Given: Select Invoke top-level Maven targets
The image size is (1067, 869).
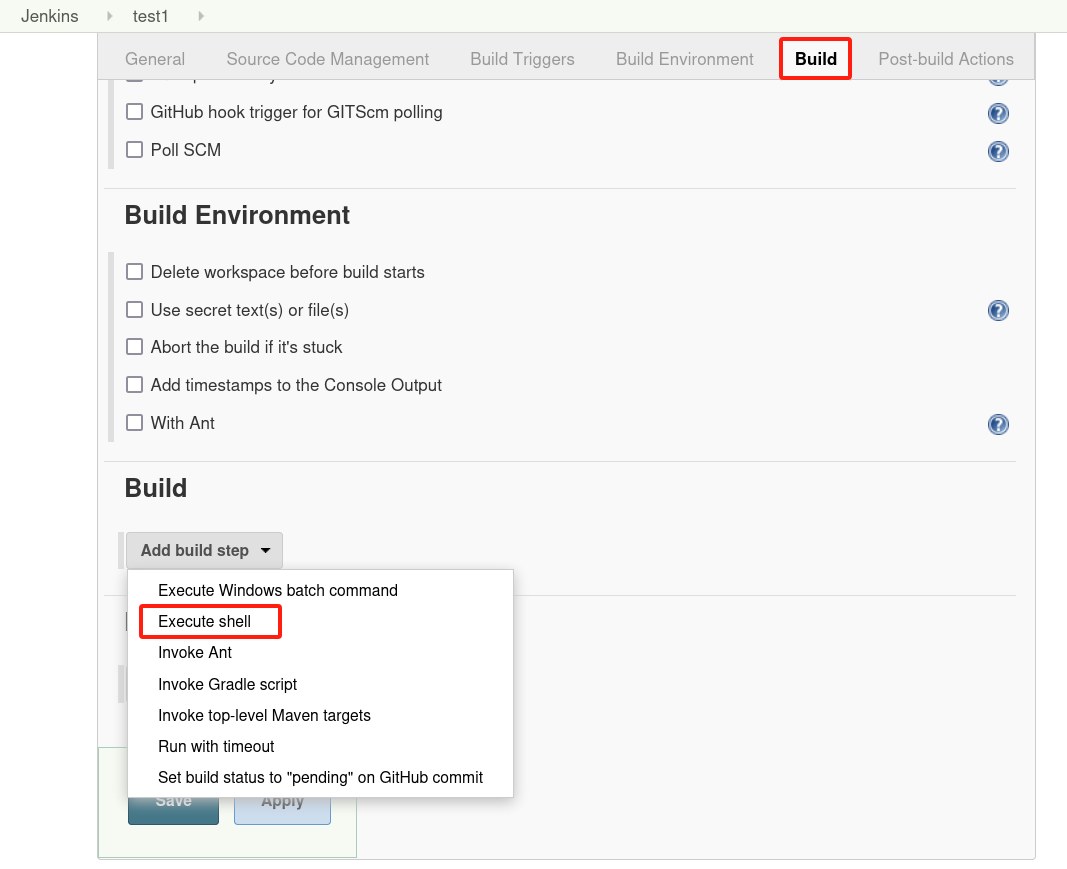Looking at the screenshot, I should point(264,715).
